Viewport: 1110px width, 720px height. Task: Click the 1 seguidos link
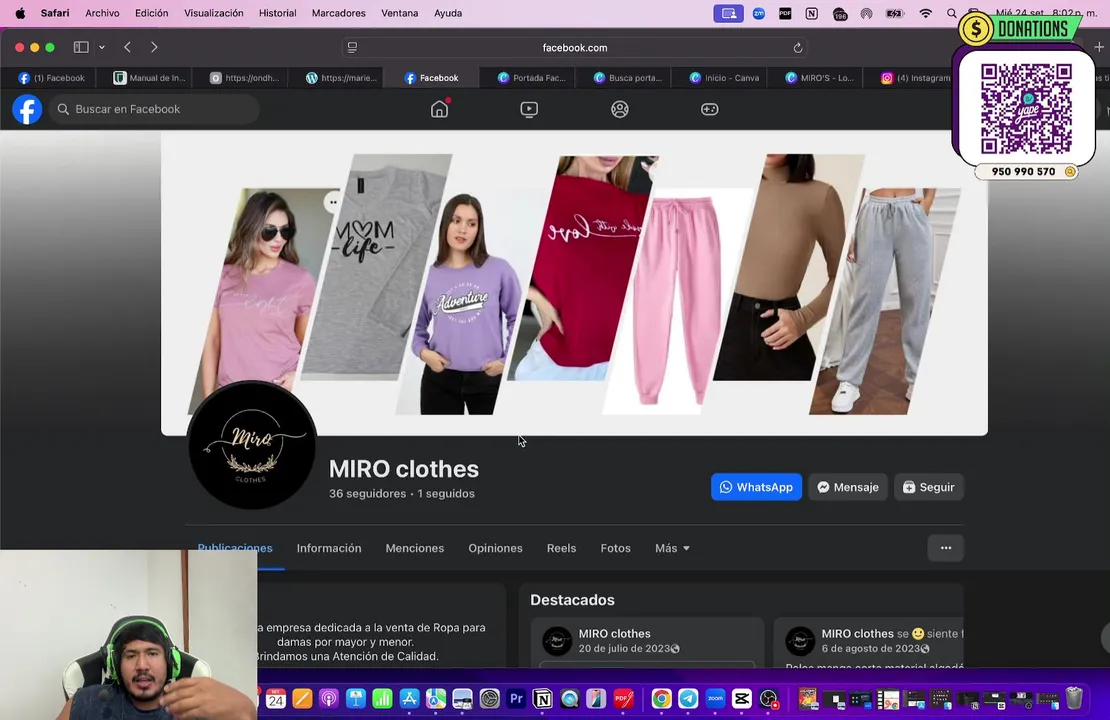[446, 493]
